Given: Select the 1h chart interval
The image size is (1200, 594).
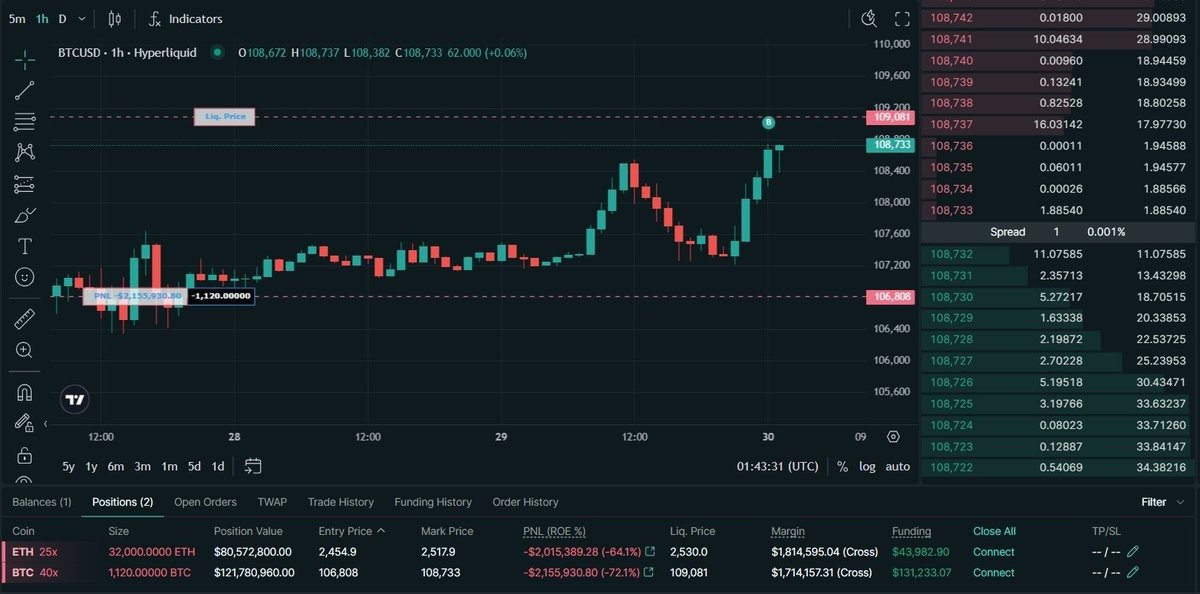Looking at the screenshot, I should pyautogui.click(x=42, y=18).
